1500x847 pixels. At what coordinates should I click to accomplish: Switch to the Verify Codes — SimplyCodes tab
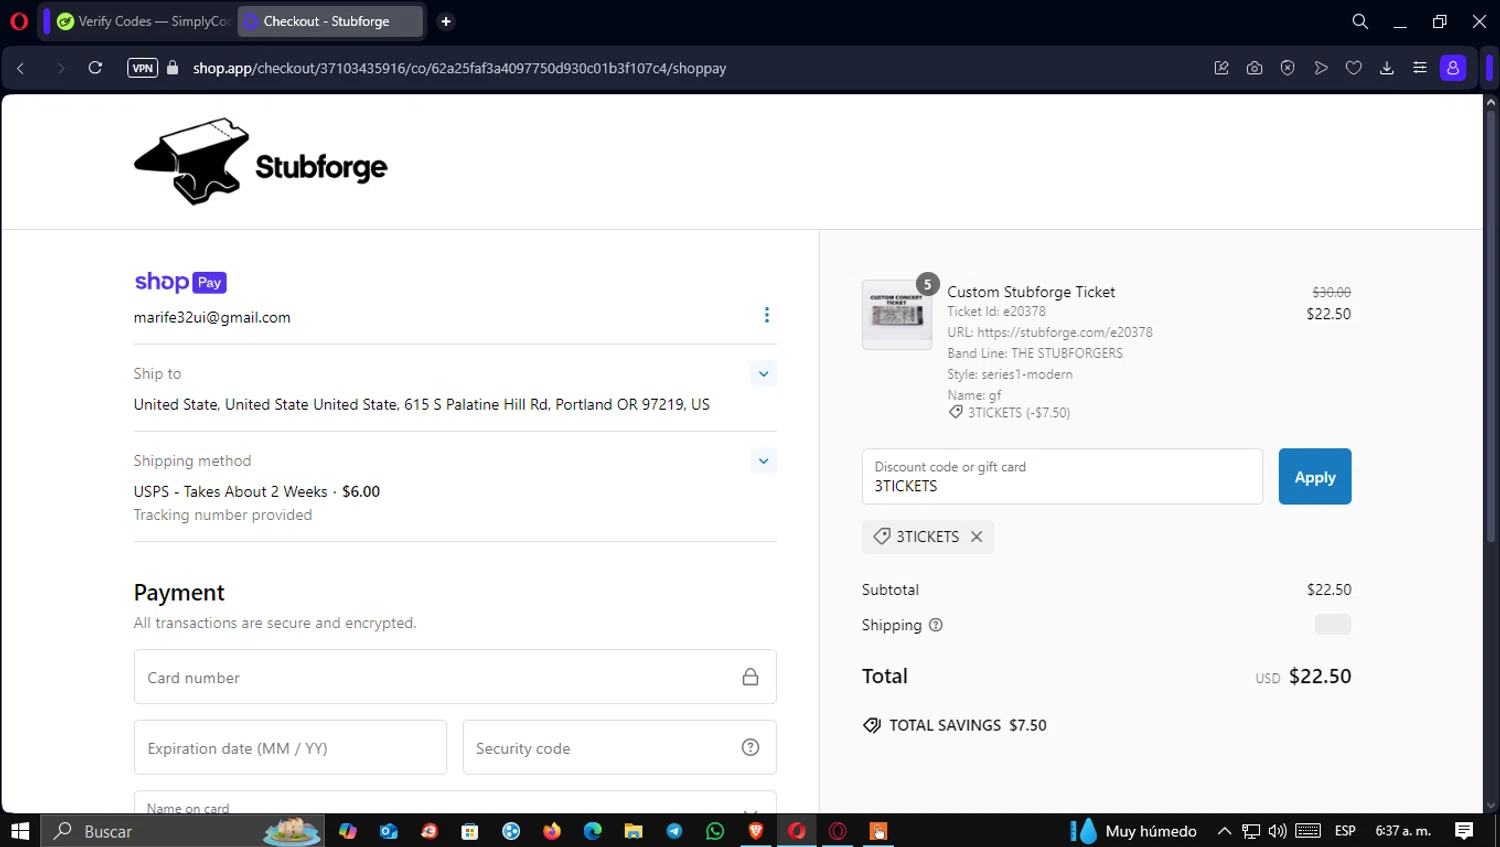(143, 21)
